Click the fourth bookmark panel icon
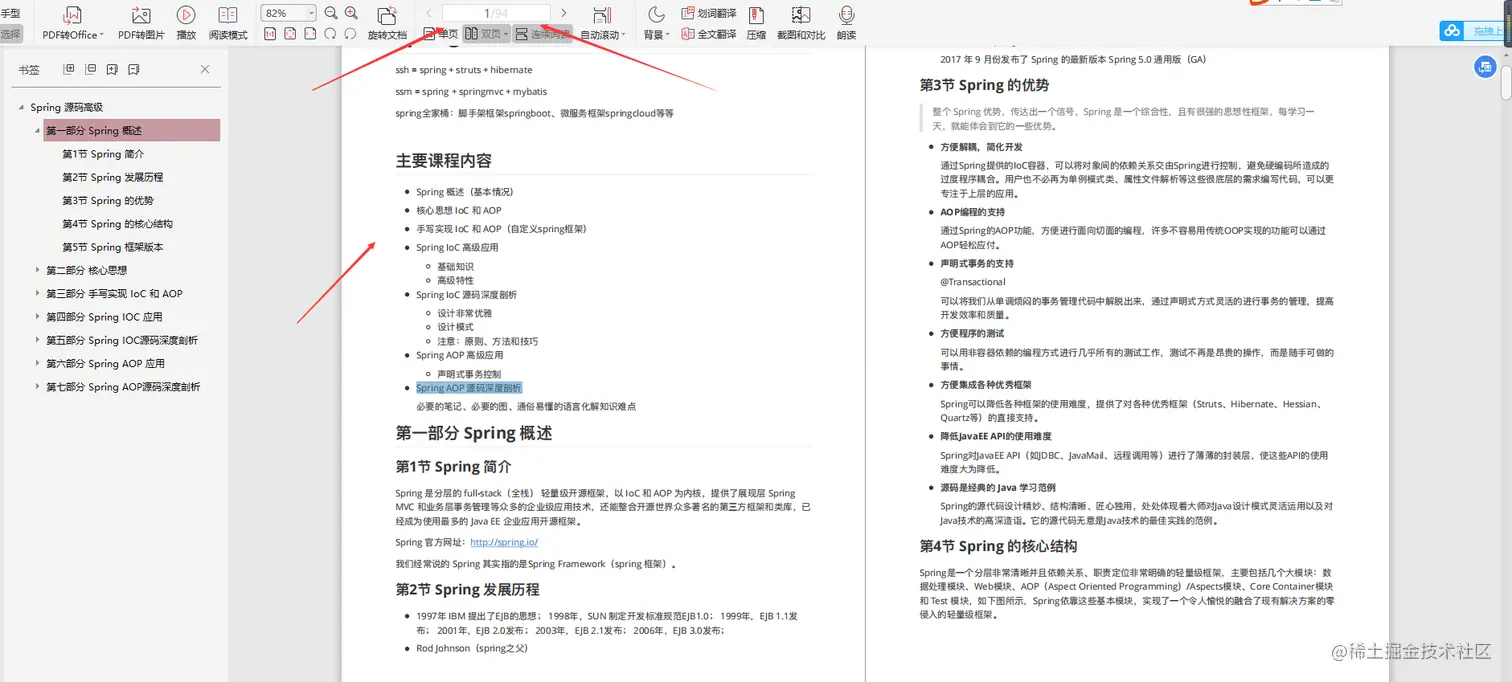 pyautogui.click(x=134, y=69)
